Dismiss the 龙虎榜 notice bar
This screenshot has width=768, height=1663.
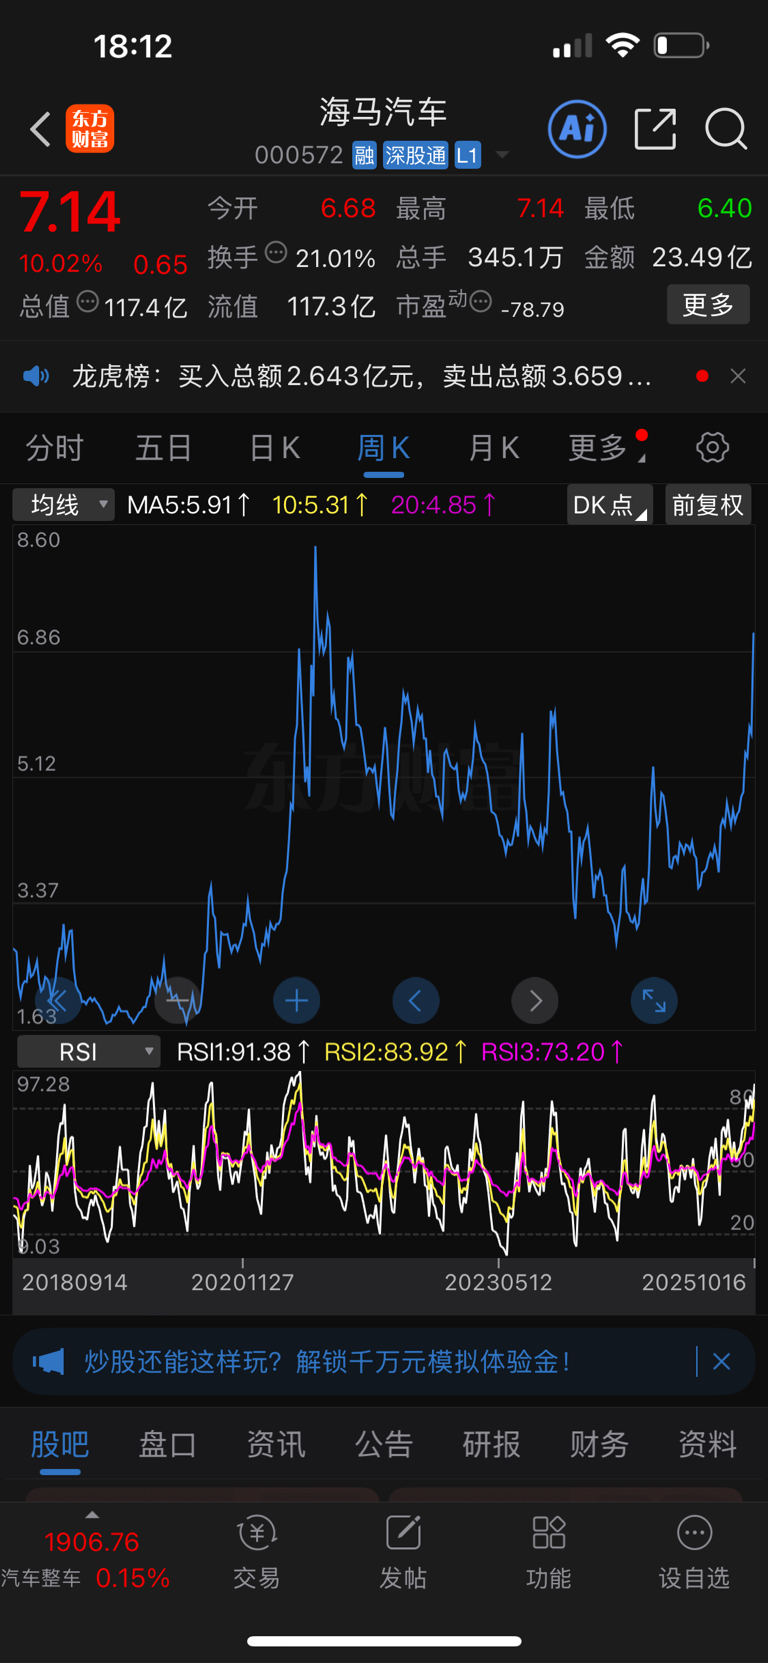pyautogui.click(x=738, y=376)
